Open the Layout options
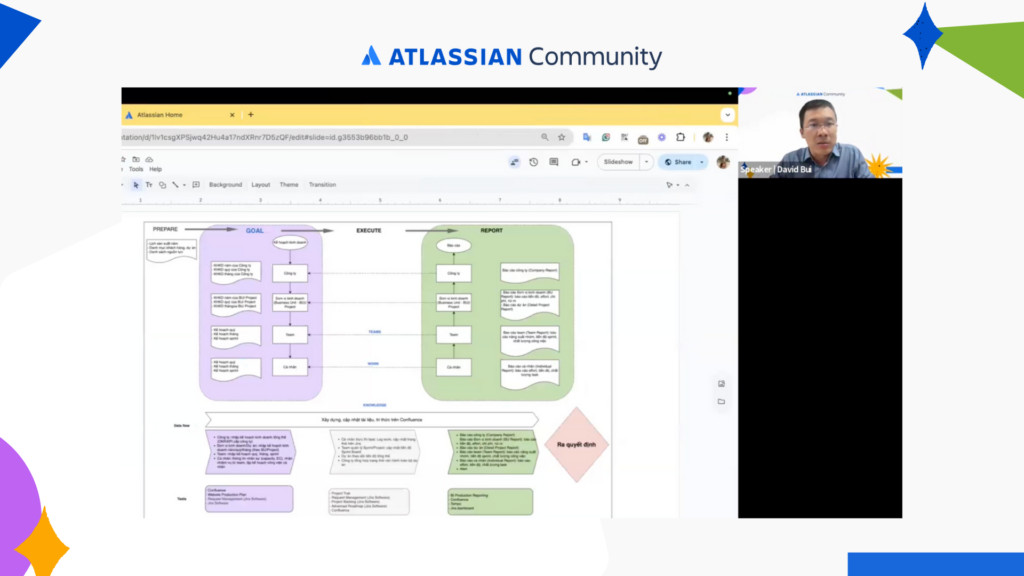 tap(261, 185)
